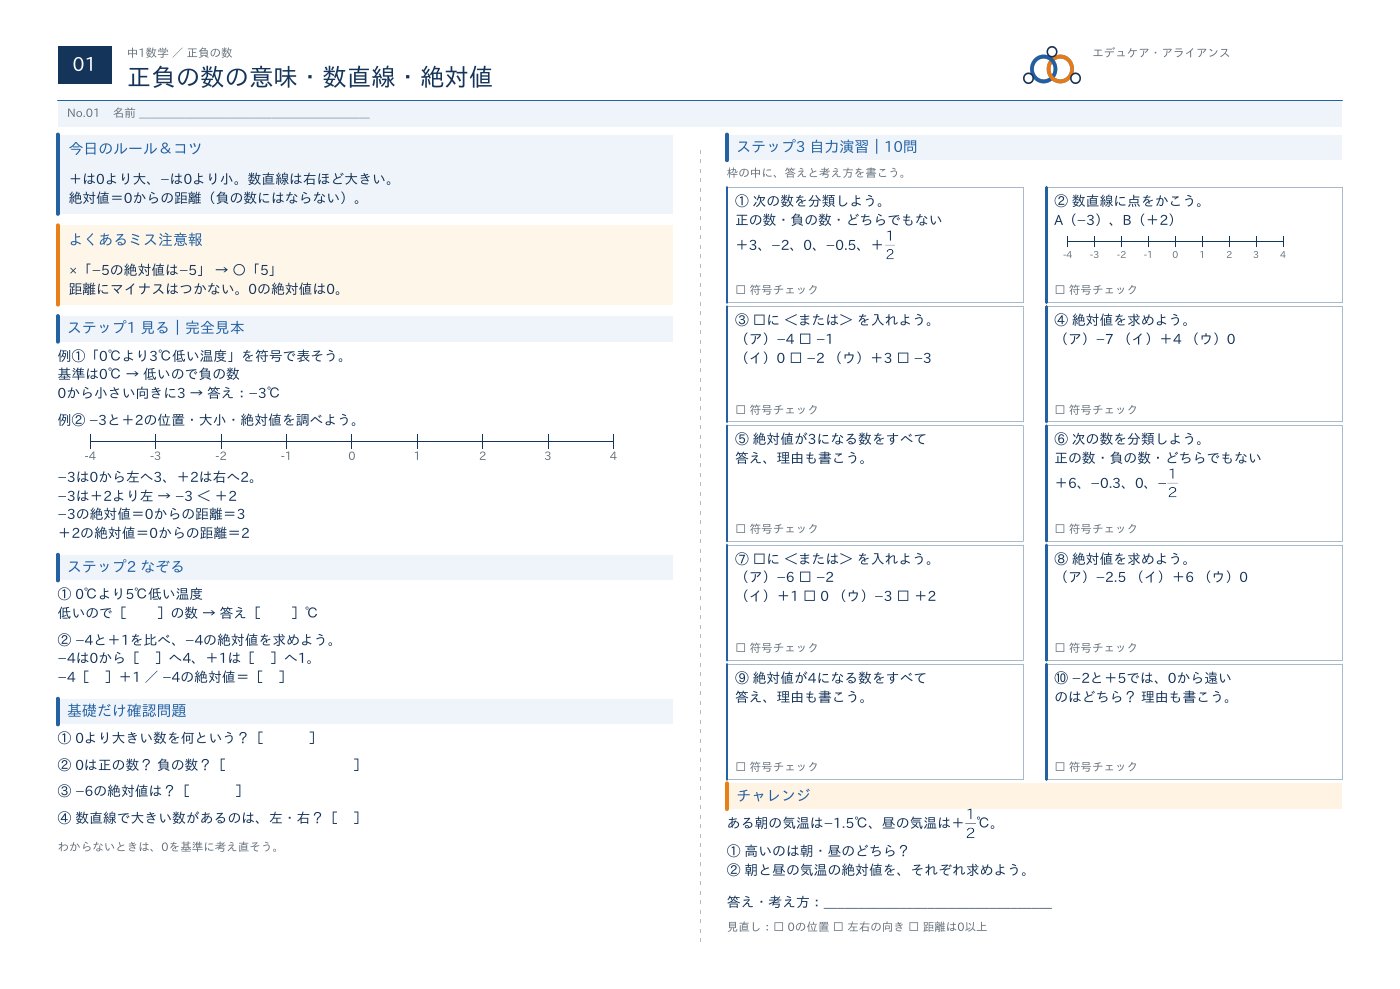The image size is (1400, 989).
Task: Click the title "正負の数の意味・数直線・絶対値"
Action: click(310, 77)
